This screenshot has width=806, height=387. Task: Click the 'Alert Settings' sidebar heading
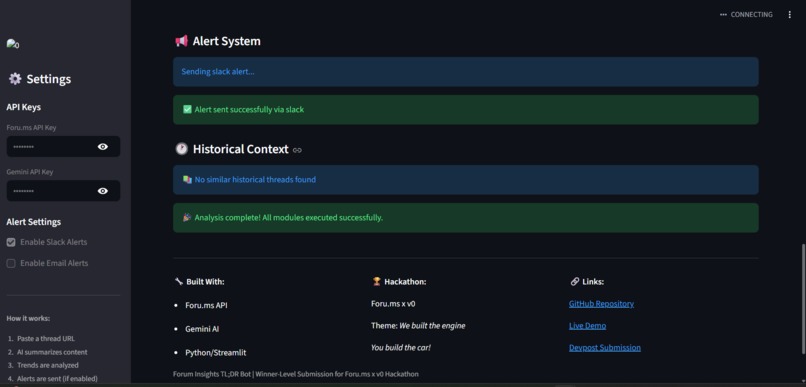point(33,222)
